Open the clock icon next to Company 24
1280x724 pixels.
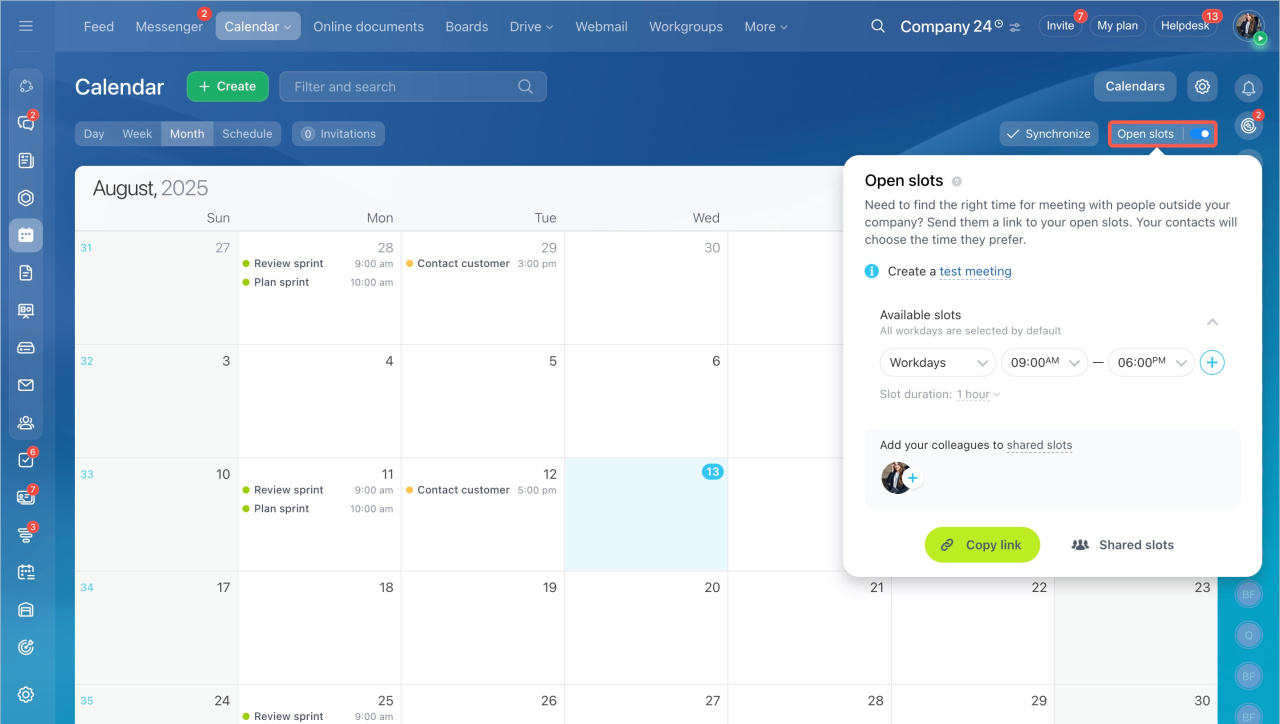999,23
